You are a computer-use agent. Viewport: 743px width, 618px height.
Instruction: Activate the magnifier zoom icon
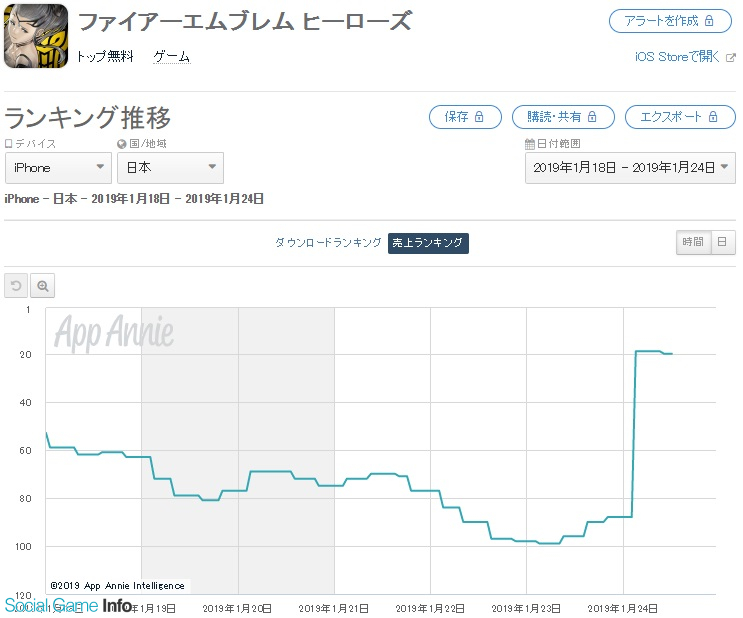pos(43,286)
